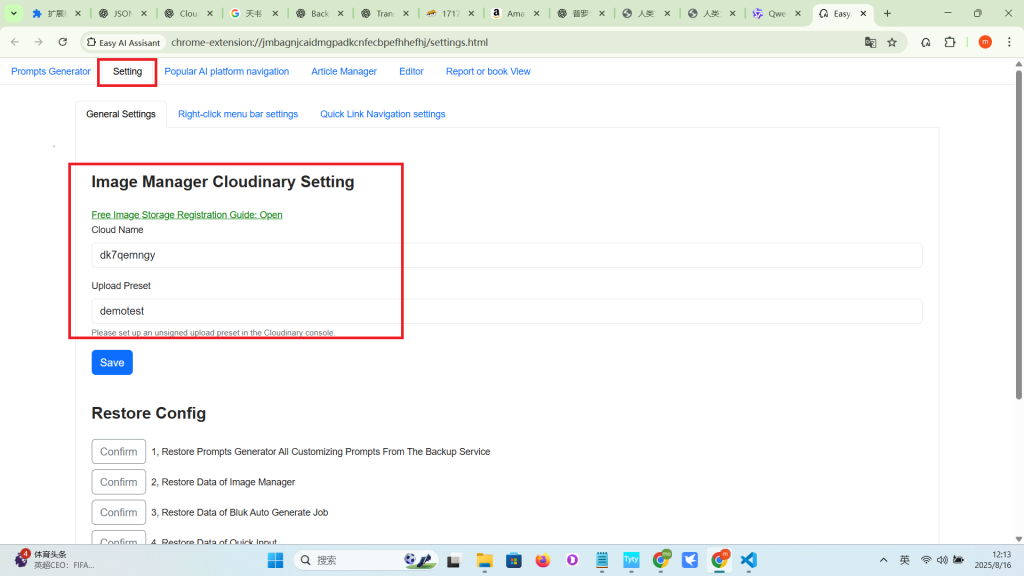The height and width of the screenshot is (576, 1024).
Task: Open the Wi-Fi network tray icon
Action: [x=926, y=560]
